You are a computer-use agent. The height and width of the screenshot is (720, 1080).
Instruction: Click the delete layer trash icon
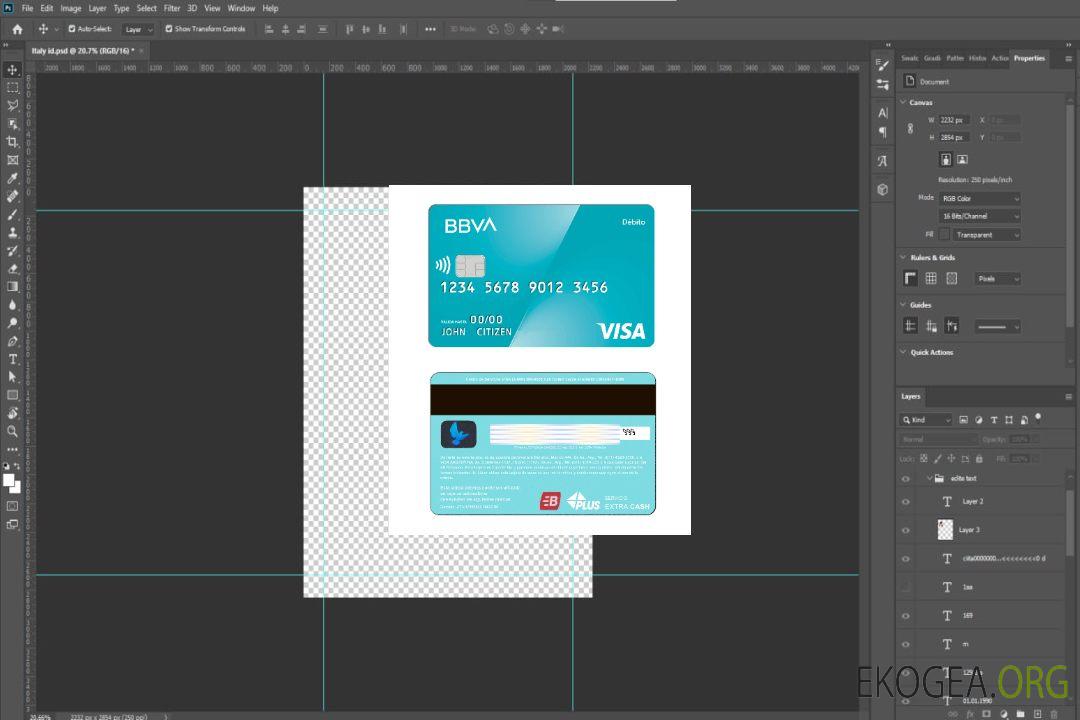[x=1054, y=714]
